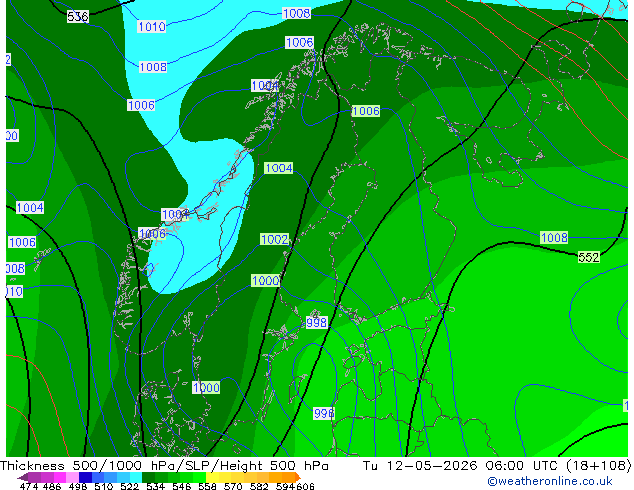634x490 pixels.
Task: Select the 1002 isobar label
Action: 275,239
